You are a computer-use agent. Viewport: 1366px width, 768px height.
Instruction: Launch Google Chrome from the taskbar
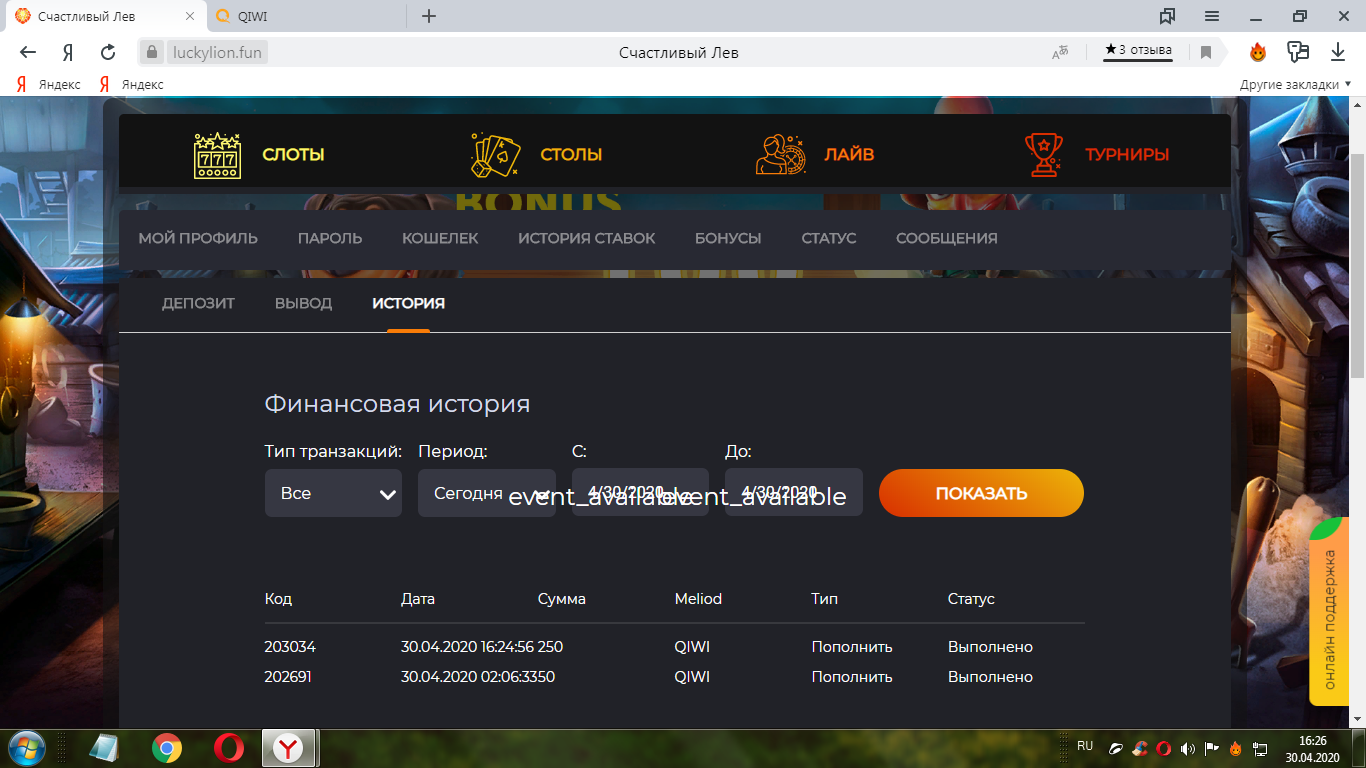coord(167,748)
